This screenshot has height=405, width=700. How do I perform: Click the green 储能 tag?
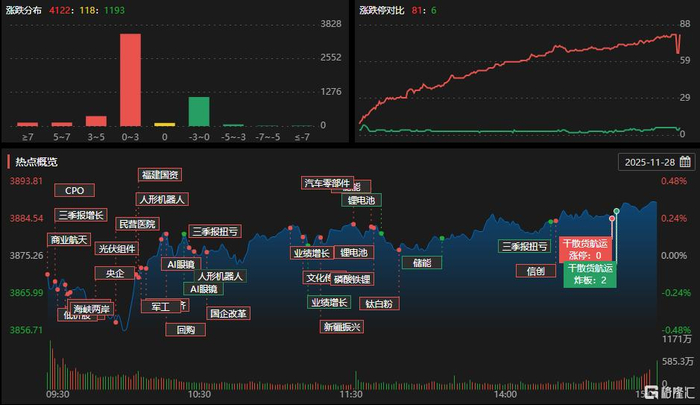pyautogui.click(x=422, y=263)
